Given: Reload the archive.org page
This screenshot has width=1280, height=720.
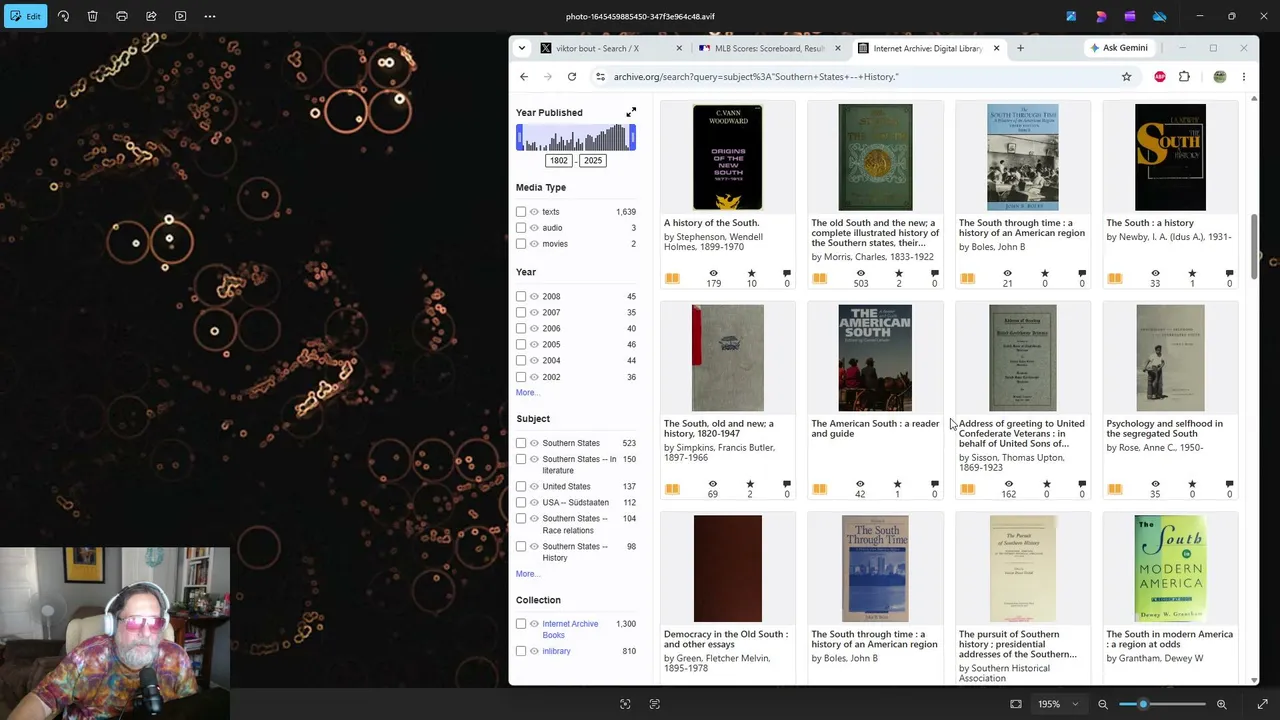Looking at the screenshot, I should pos(572,77).
